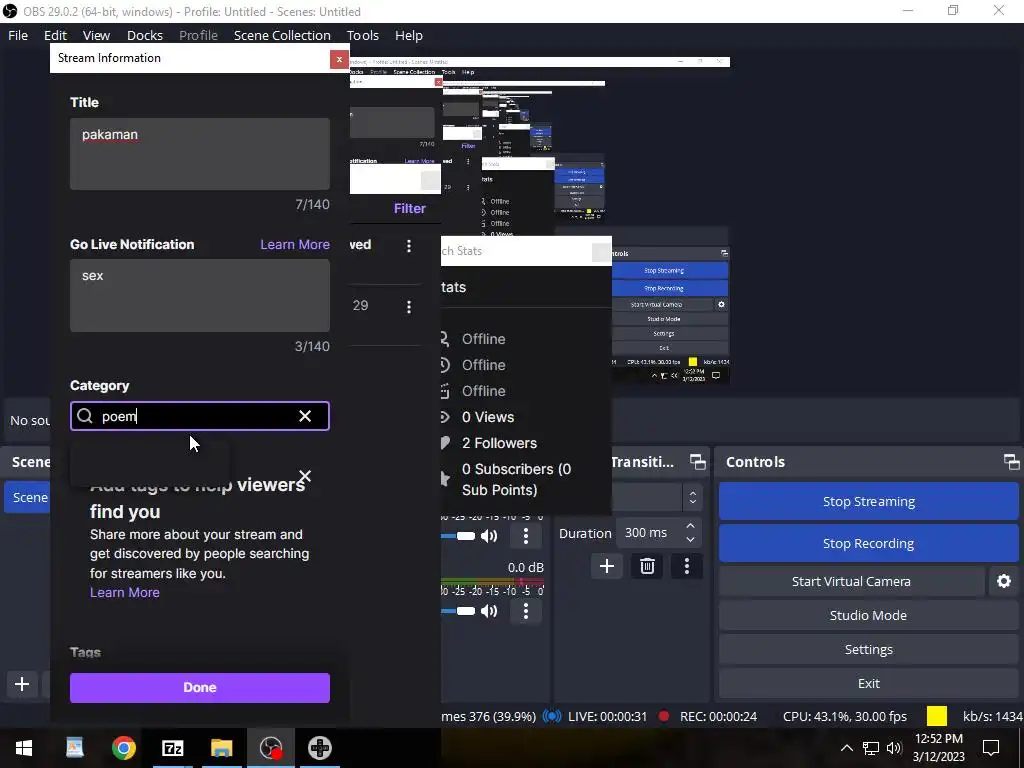Undock the Scene Transitions panel
Image resolution: width=1024 pixels, height=768 pixels.
point(697,462)
